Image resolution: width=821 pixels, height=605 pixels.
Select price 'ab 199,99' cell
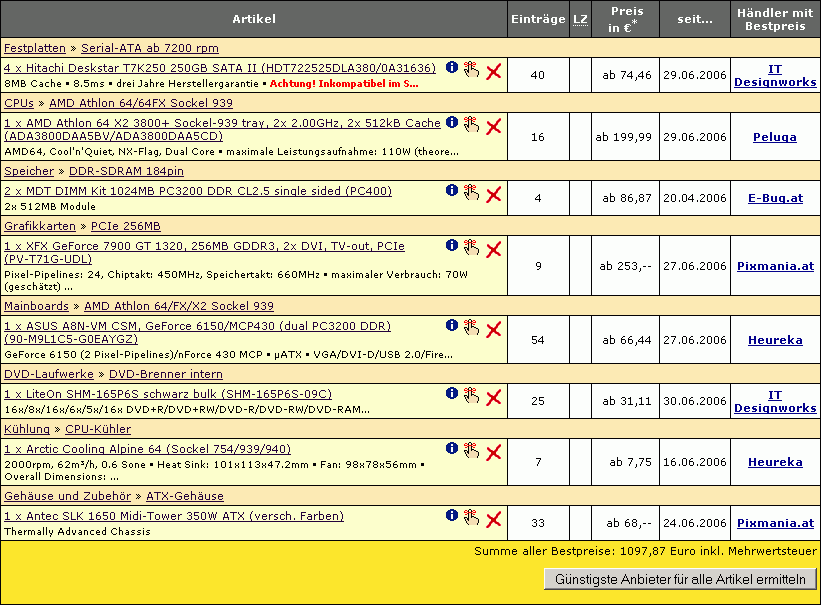click(625, 137)
